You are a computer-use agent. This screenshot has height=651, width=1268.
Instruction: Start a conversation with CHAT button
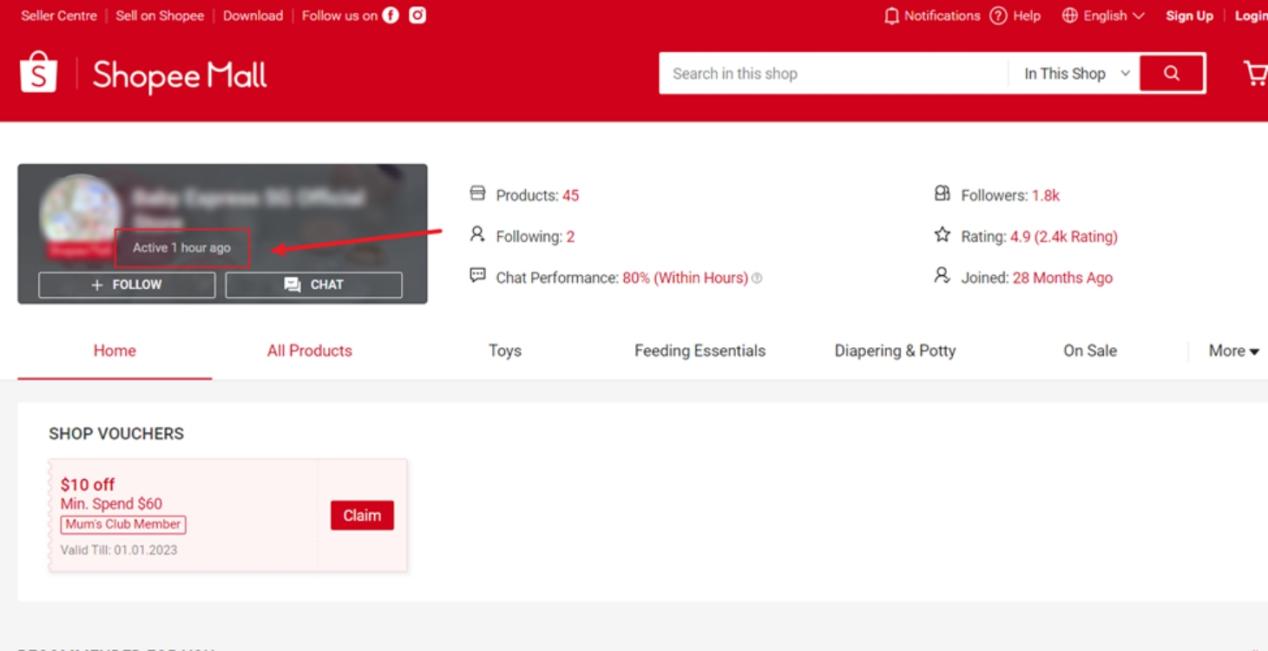click(x=314, y=285)
